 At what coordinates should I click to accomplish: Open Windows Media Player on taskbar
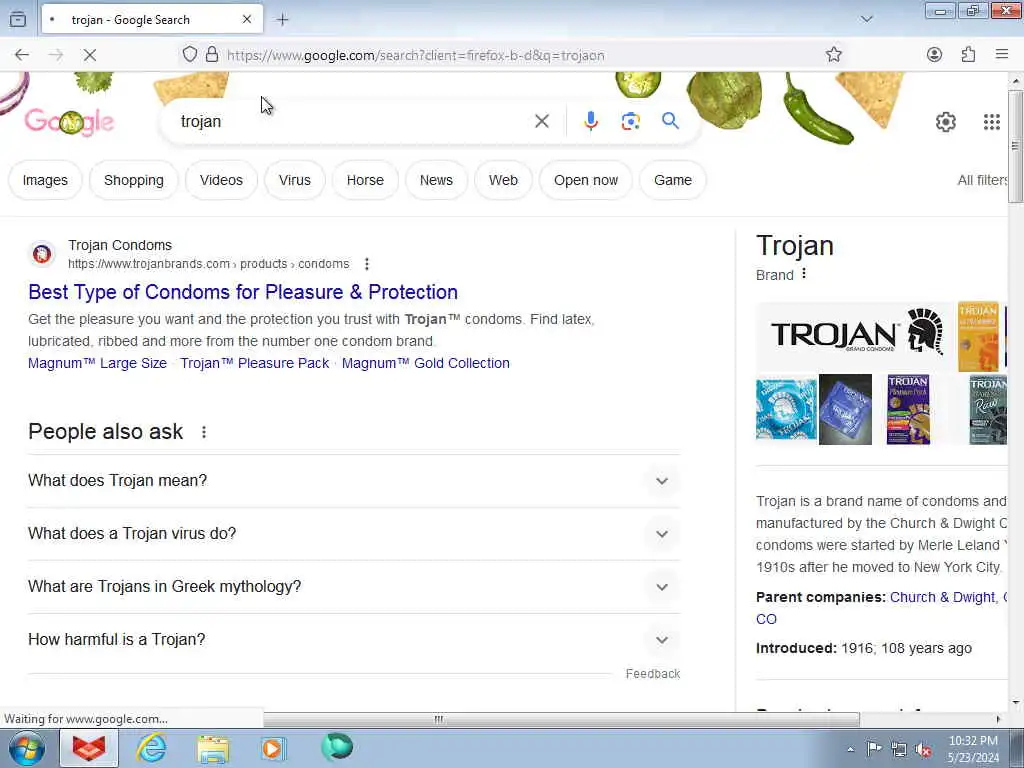273,748
